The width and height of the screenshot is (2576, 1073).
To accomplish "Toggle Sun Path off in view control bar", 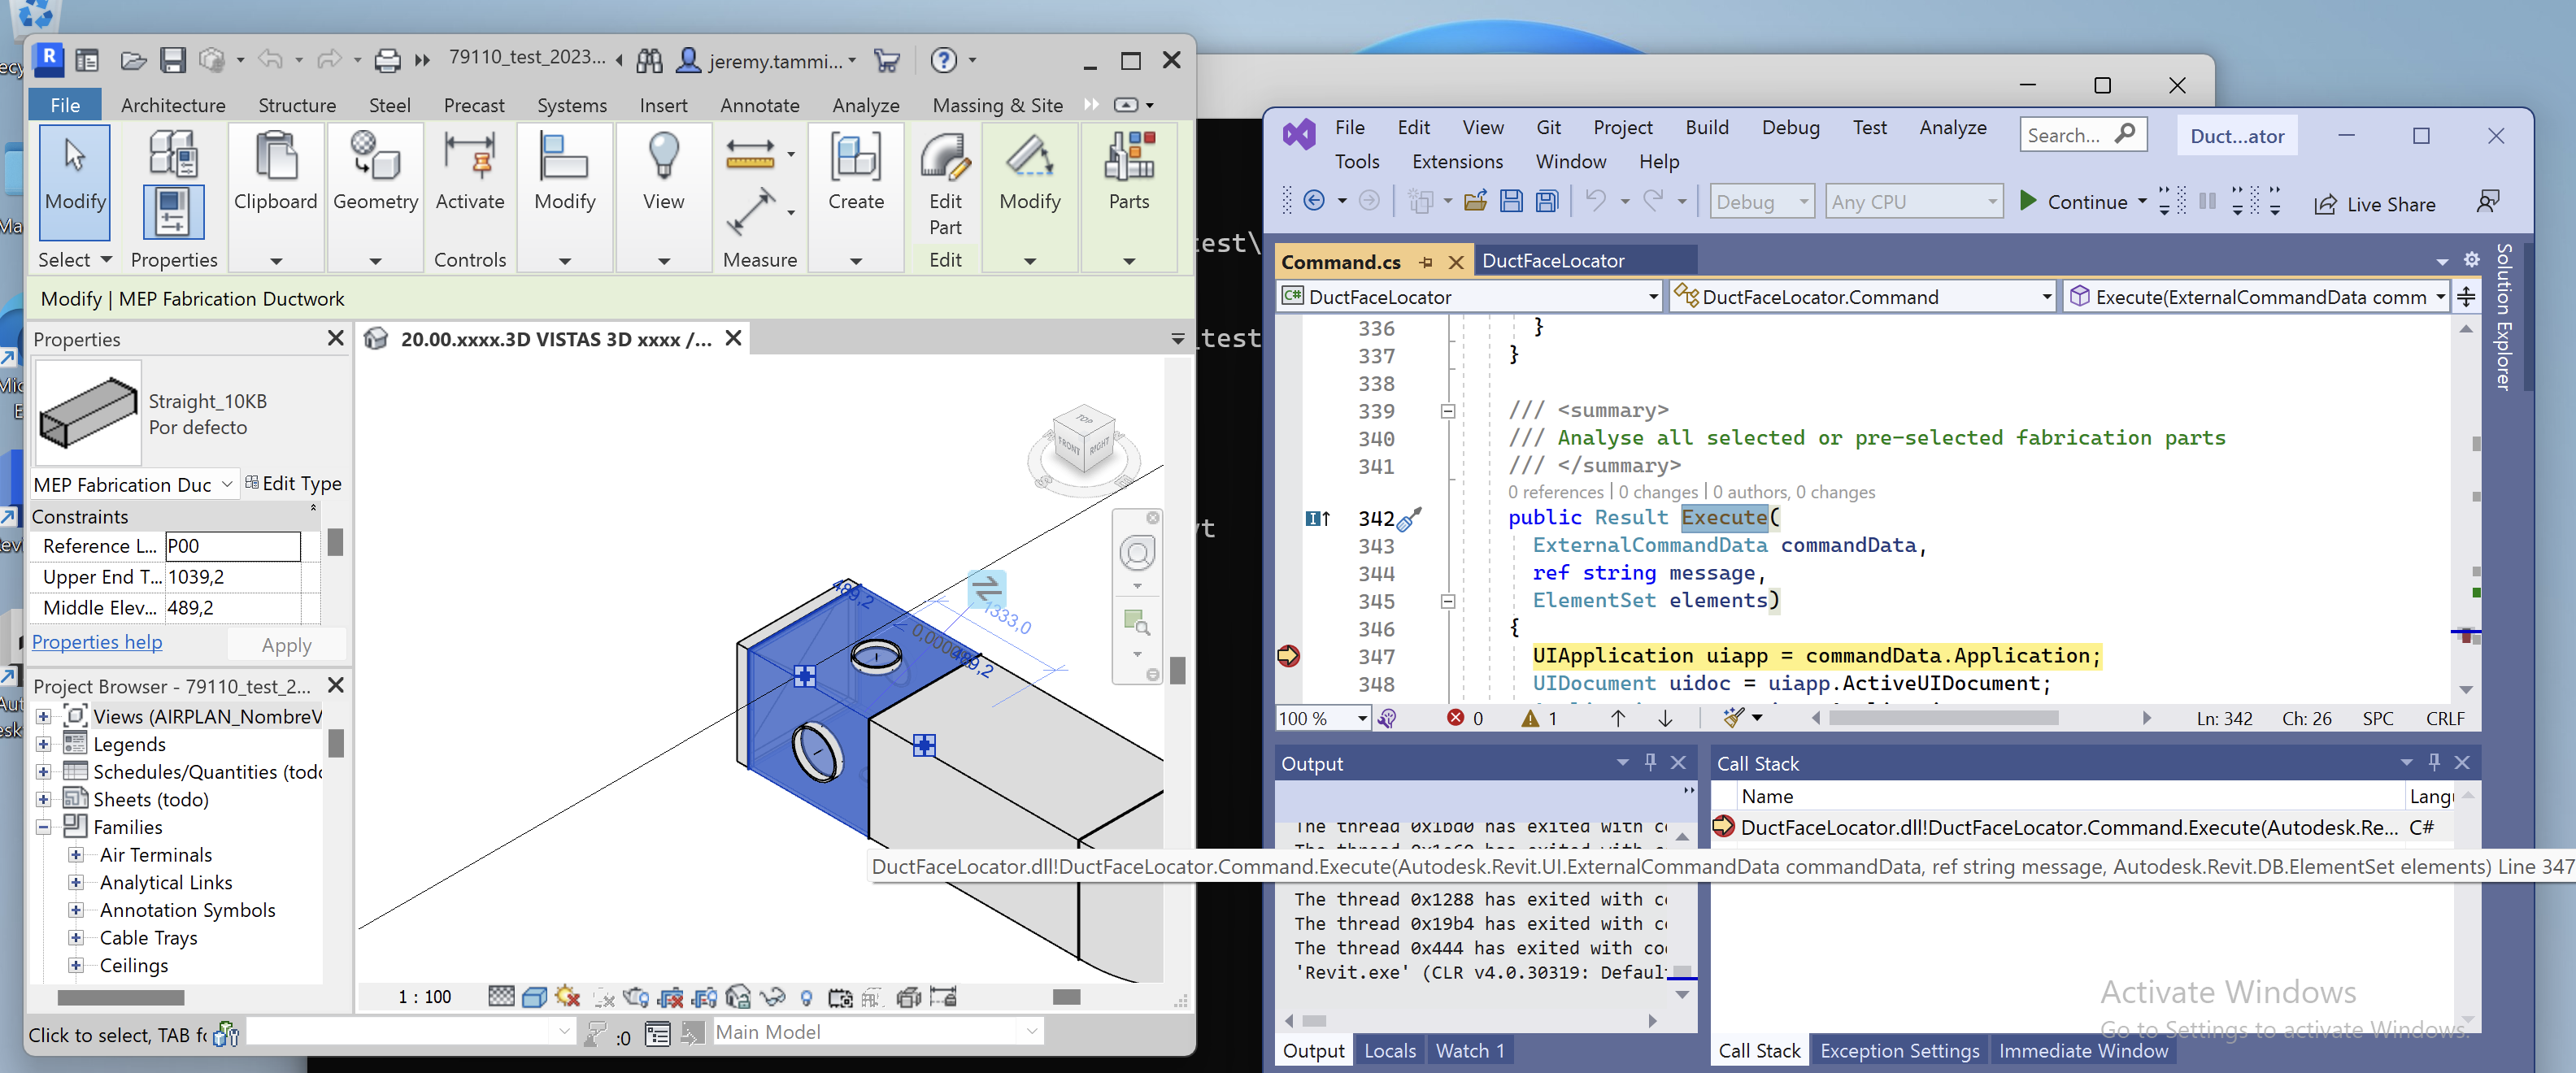I will tap(567, 996).
